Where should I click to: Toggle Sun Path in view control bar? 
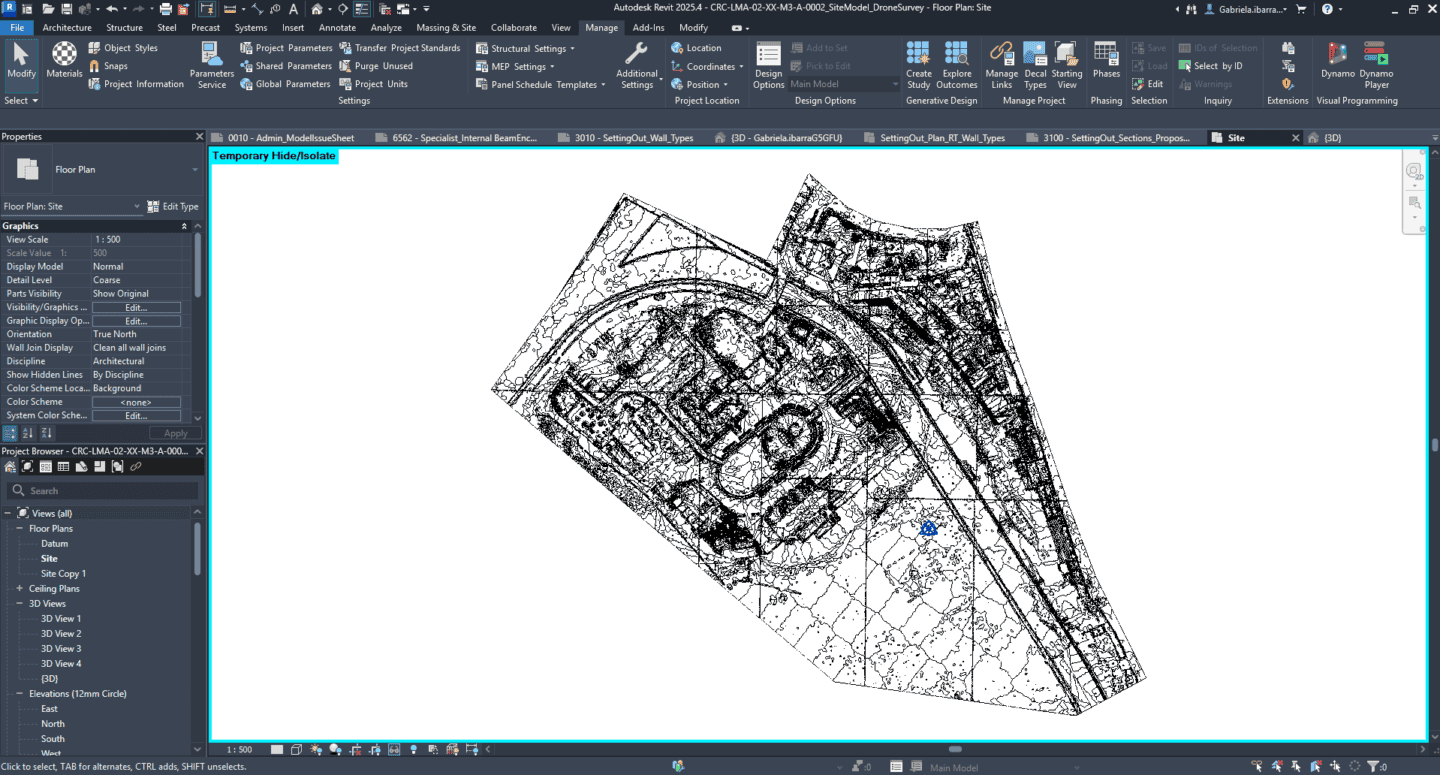316,749
